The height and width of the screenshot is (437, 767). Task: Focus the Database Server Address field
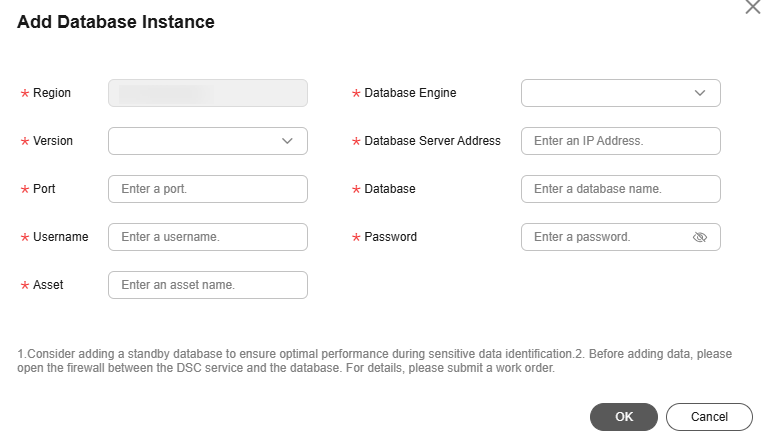click(620, 141)
